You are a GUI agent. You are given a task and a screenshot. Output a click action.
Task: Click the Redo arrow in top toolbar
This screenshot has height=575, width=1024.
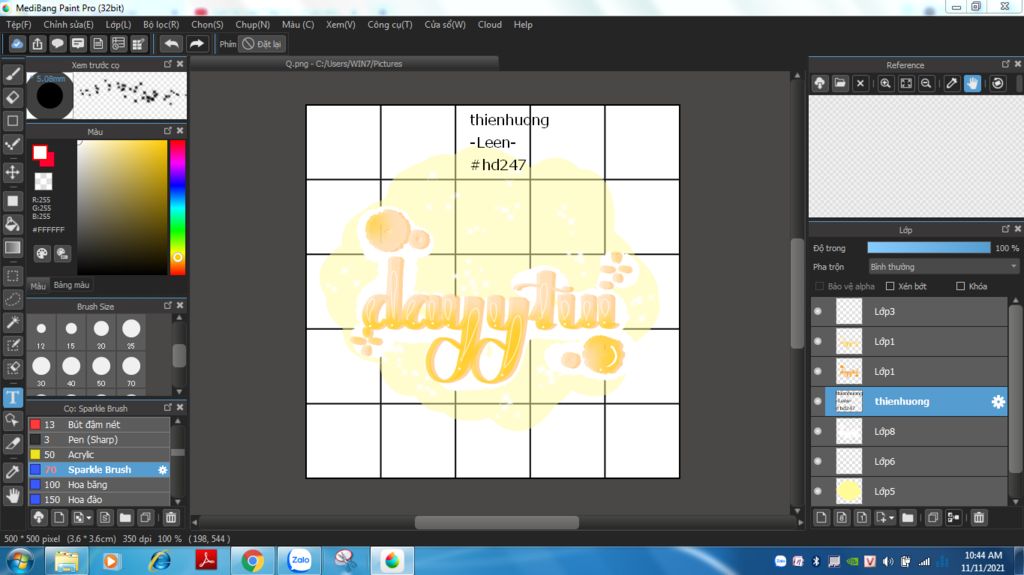(x=196, y=44)
